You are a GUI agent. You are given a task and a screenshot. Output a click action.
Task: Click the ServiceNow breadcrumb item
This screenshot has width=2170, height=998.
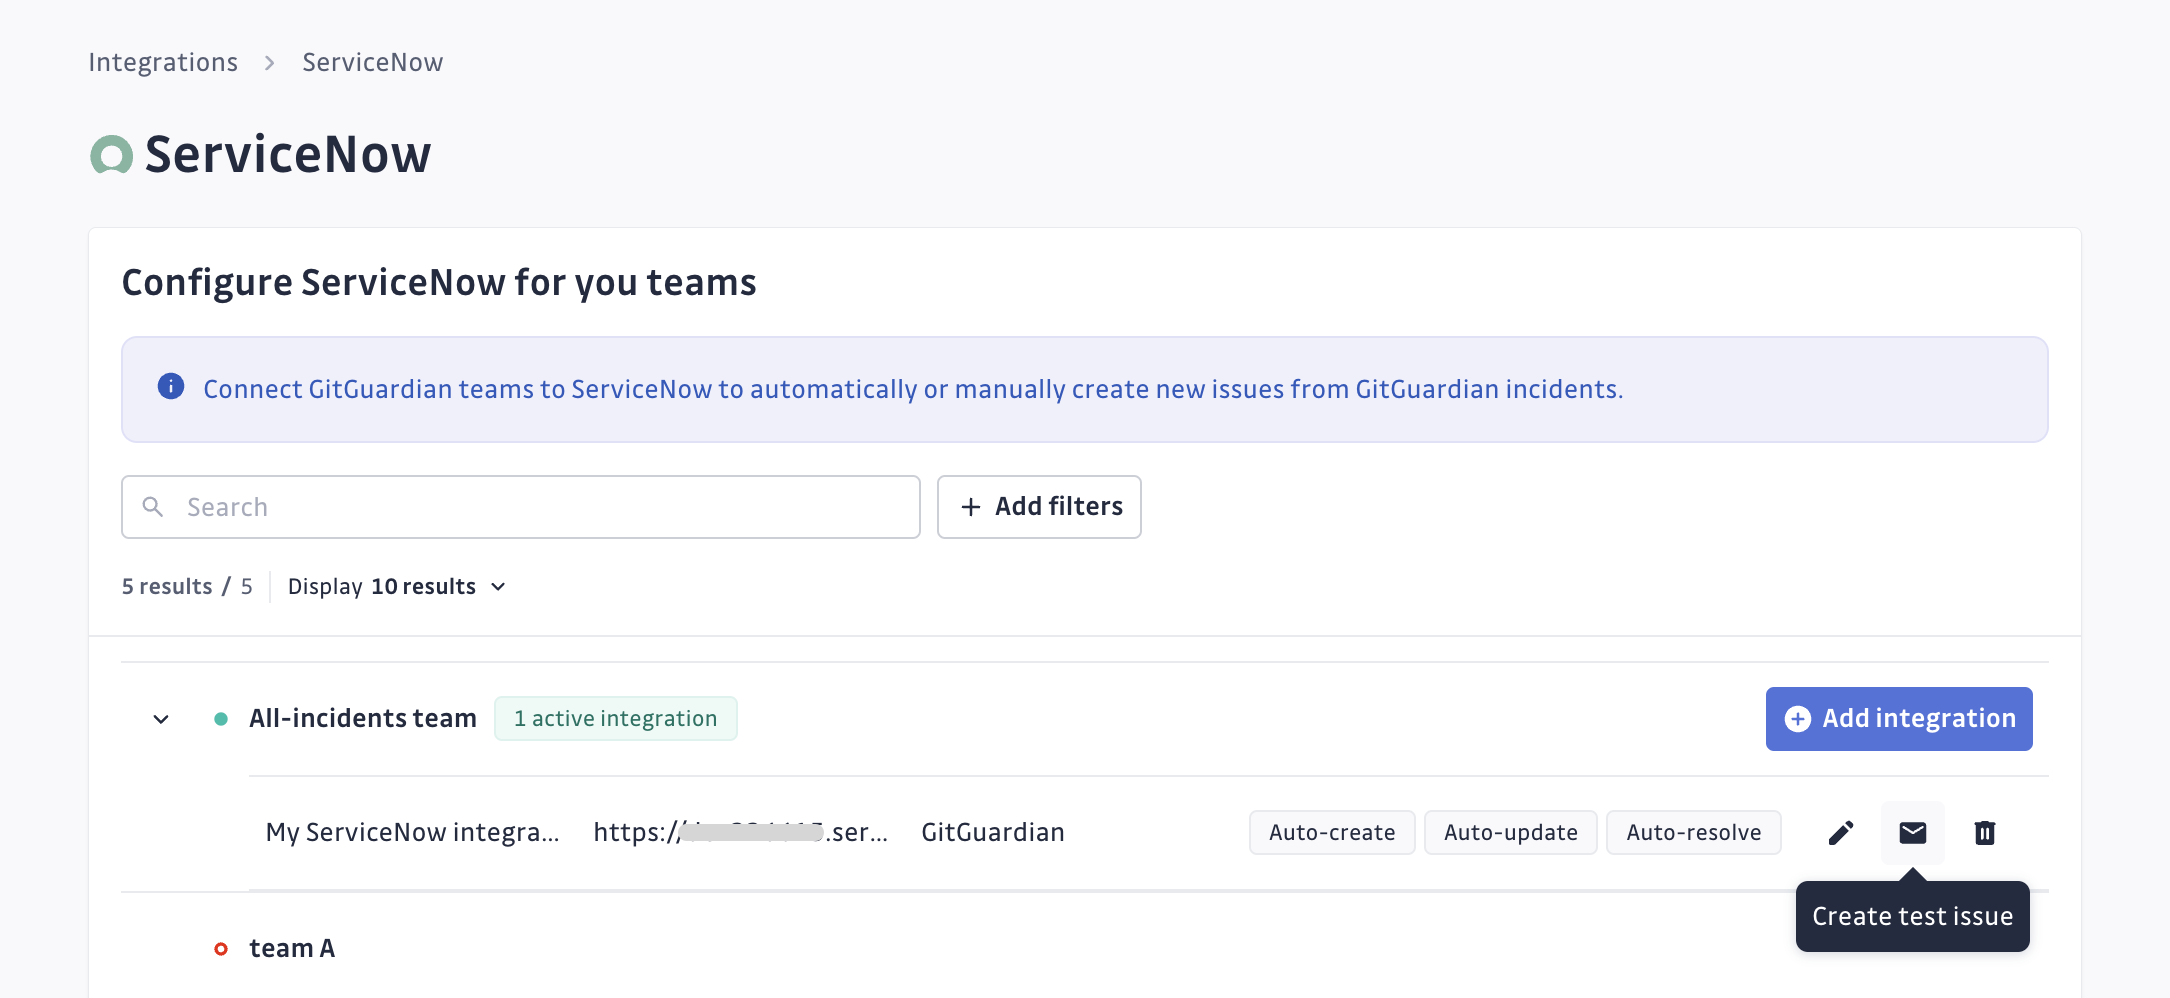[x=372, y=62]
